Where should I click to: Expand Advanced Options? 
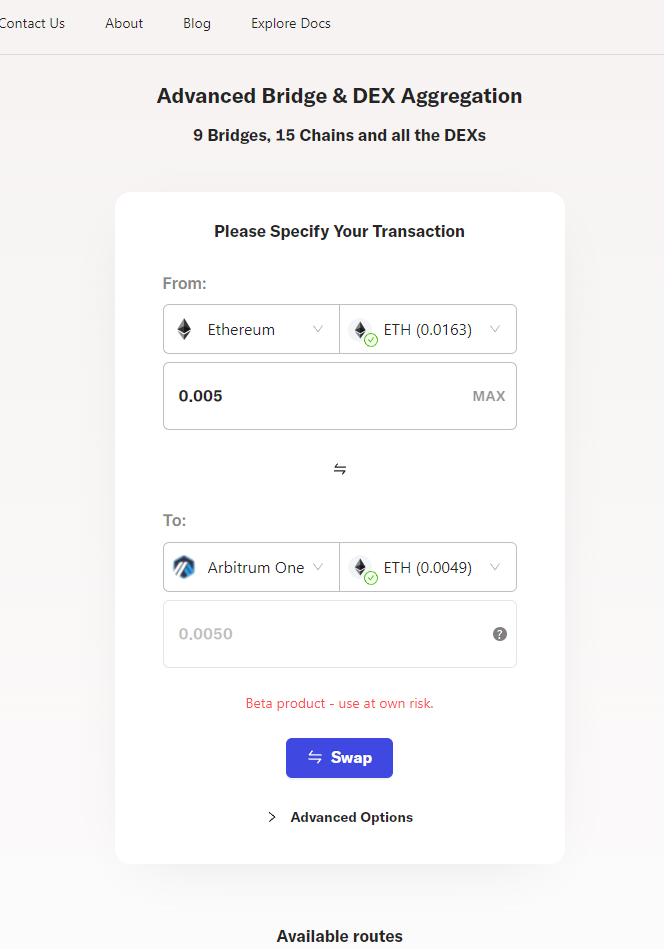click(351, 817)
